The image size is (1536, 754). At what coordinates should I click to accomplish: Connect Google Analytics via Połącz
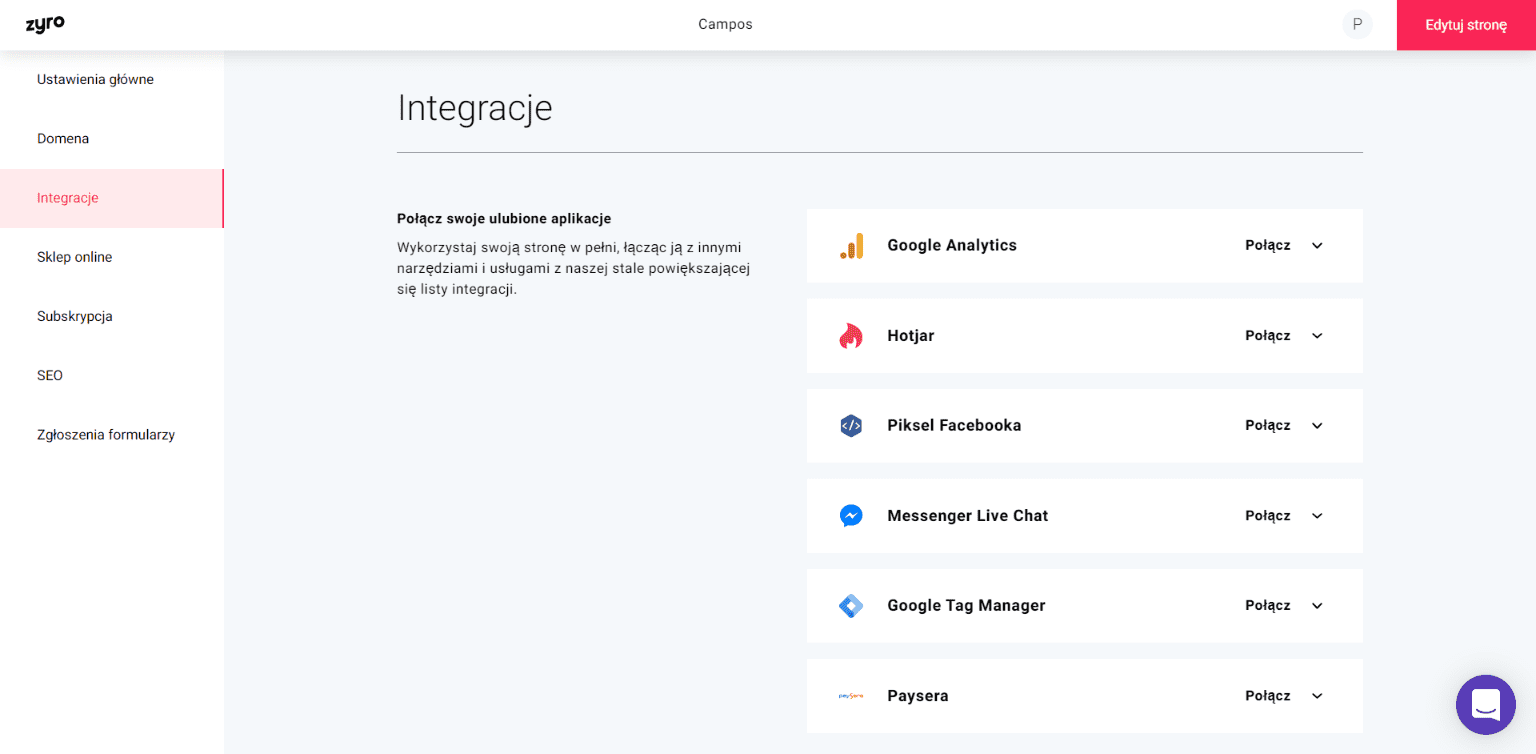(1266, 245)
